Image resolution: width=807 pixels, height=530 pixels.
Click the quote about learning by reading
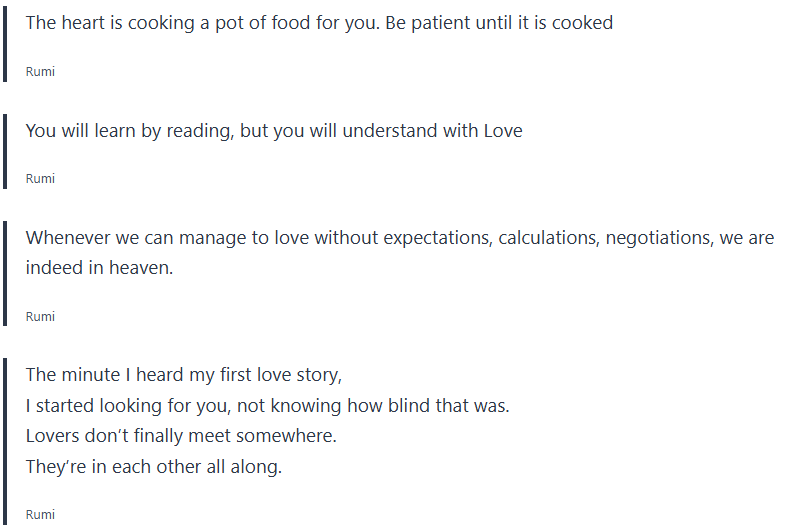pos(273,130)
